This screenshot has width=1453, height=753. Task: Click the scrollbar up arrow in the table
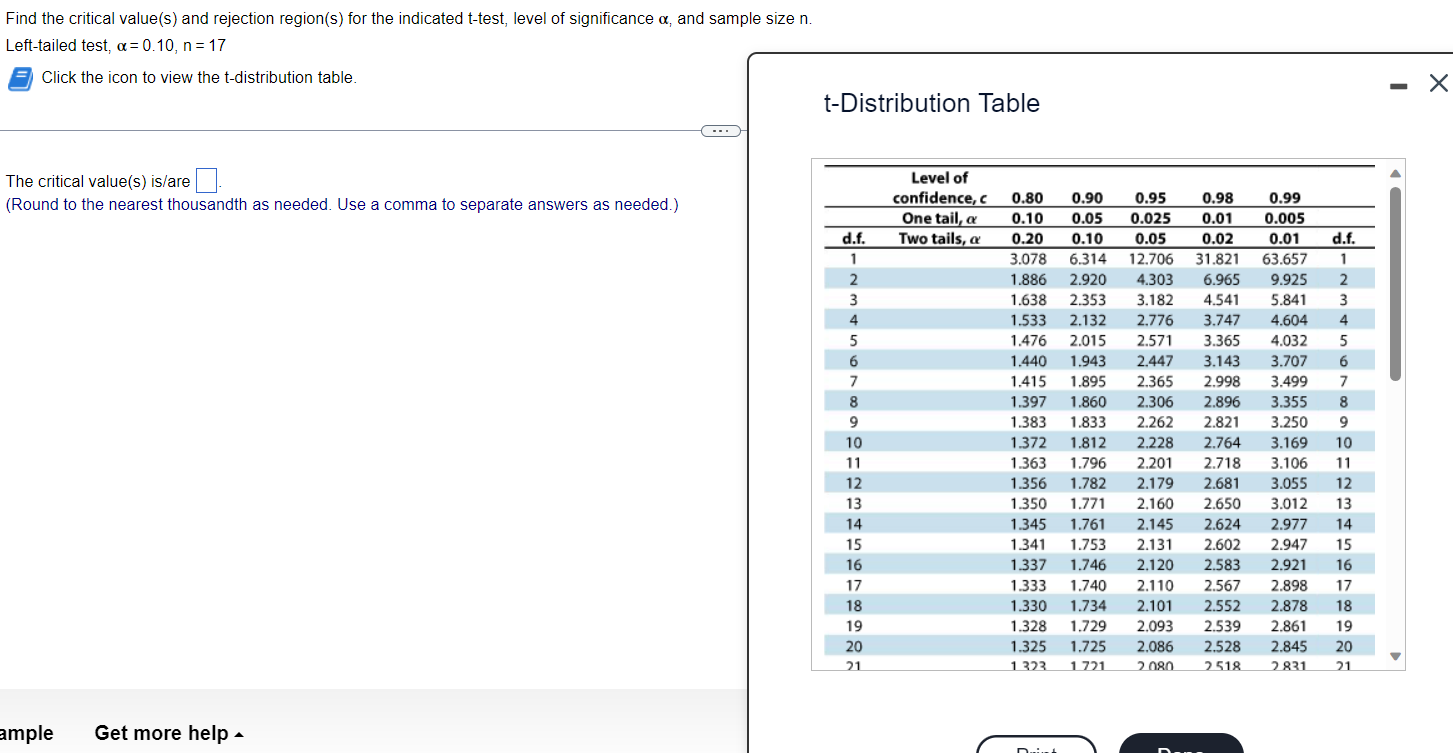coord(1395,172)
